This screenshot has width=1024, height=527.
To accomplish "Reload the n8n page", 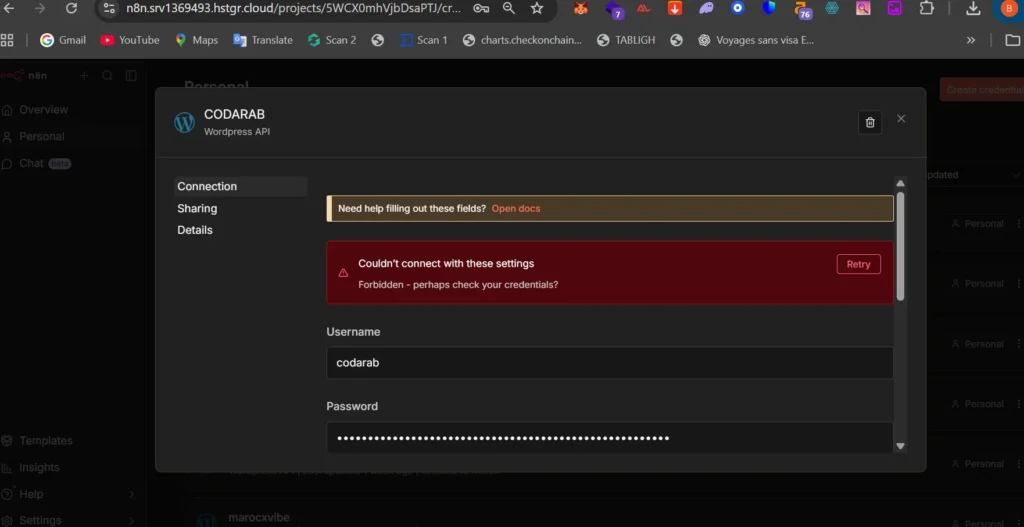I will click(71, 8).
